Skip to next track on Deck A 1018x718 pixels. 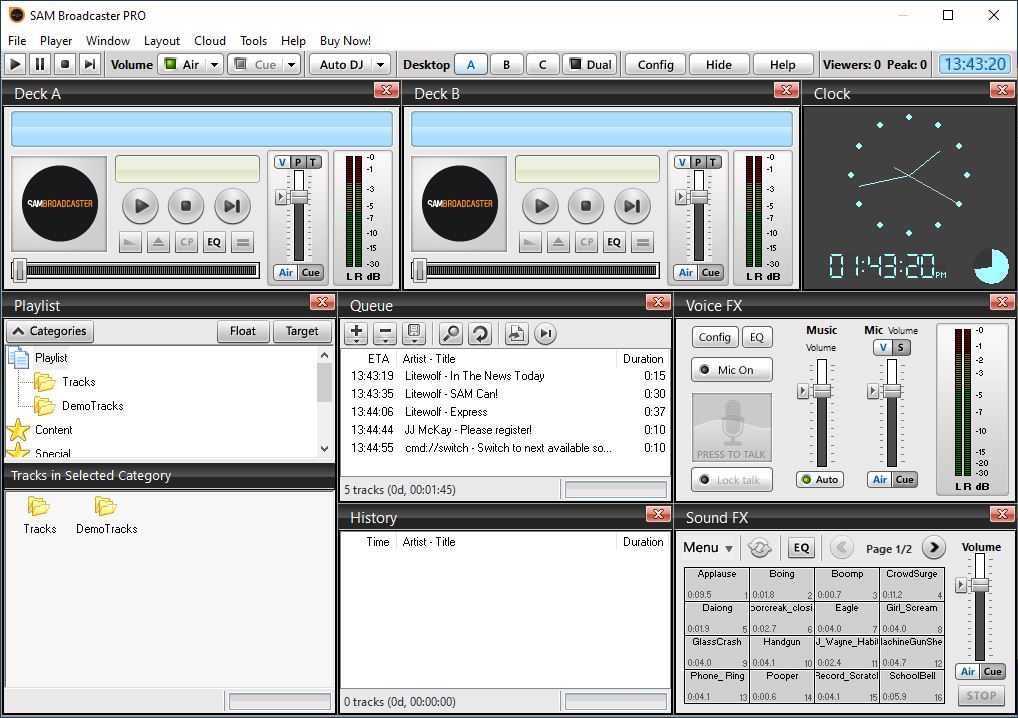(232, 206)
